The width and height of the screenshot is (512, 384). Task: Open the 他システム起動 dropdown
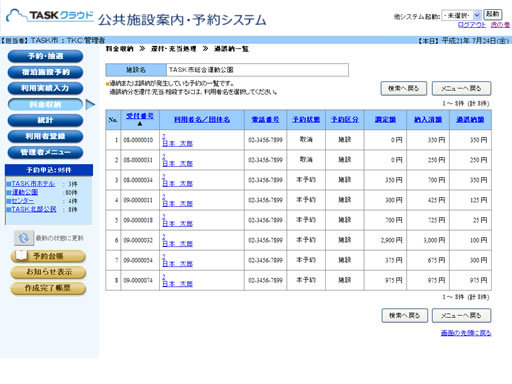coord(461,15)
